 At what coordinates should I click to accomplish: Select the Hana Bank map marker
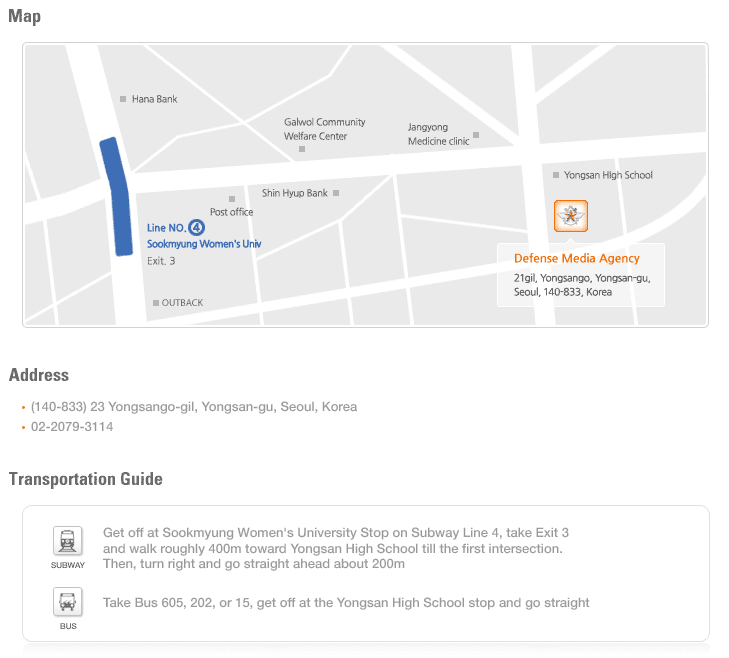[x=123, y=99]
